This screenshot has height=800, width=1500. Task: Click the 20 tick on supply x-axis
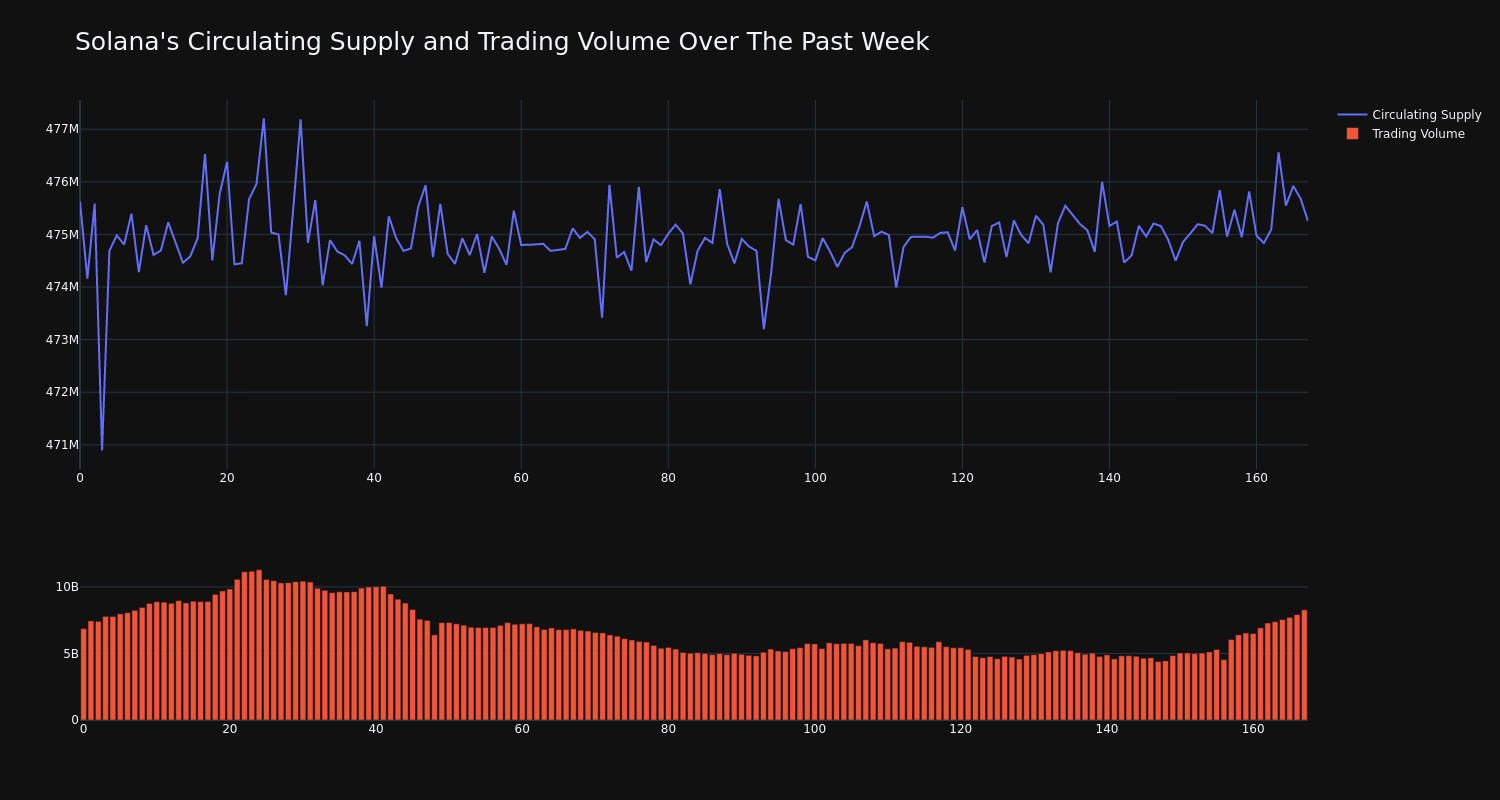point(227,478)
